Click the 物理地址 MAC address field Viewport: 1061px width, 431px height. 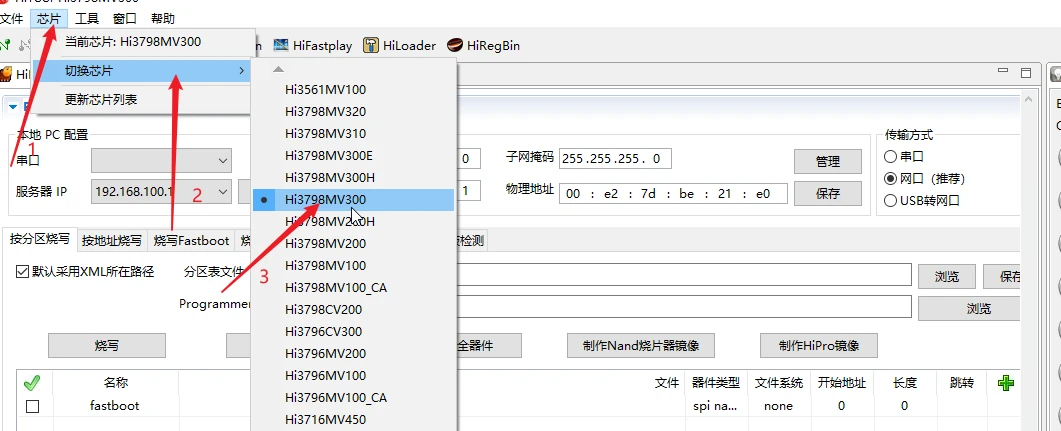click(673, 194)
